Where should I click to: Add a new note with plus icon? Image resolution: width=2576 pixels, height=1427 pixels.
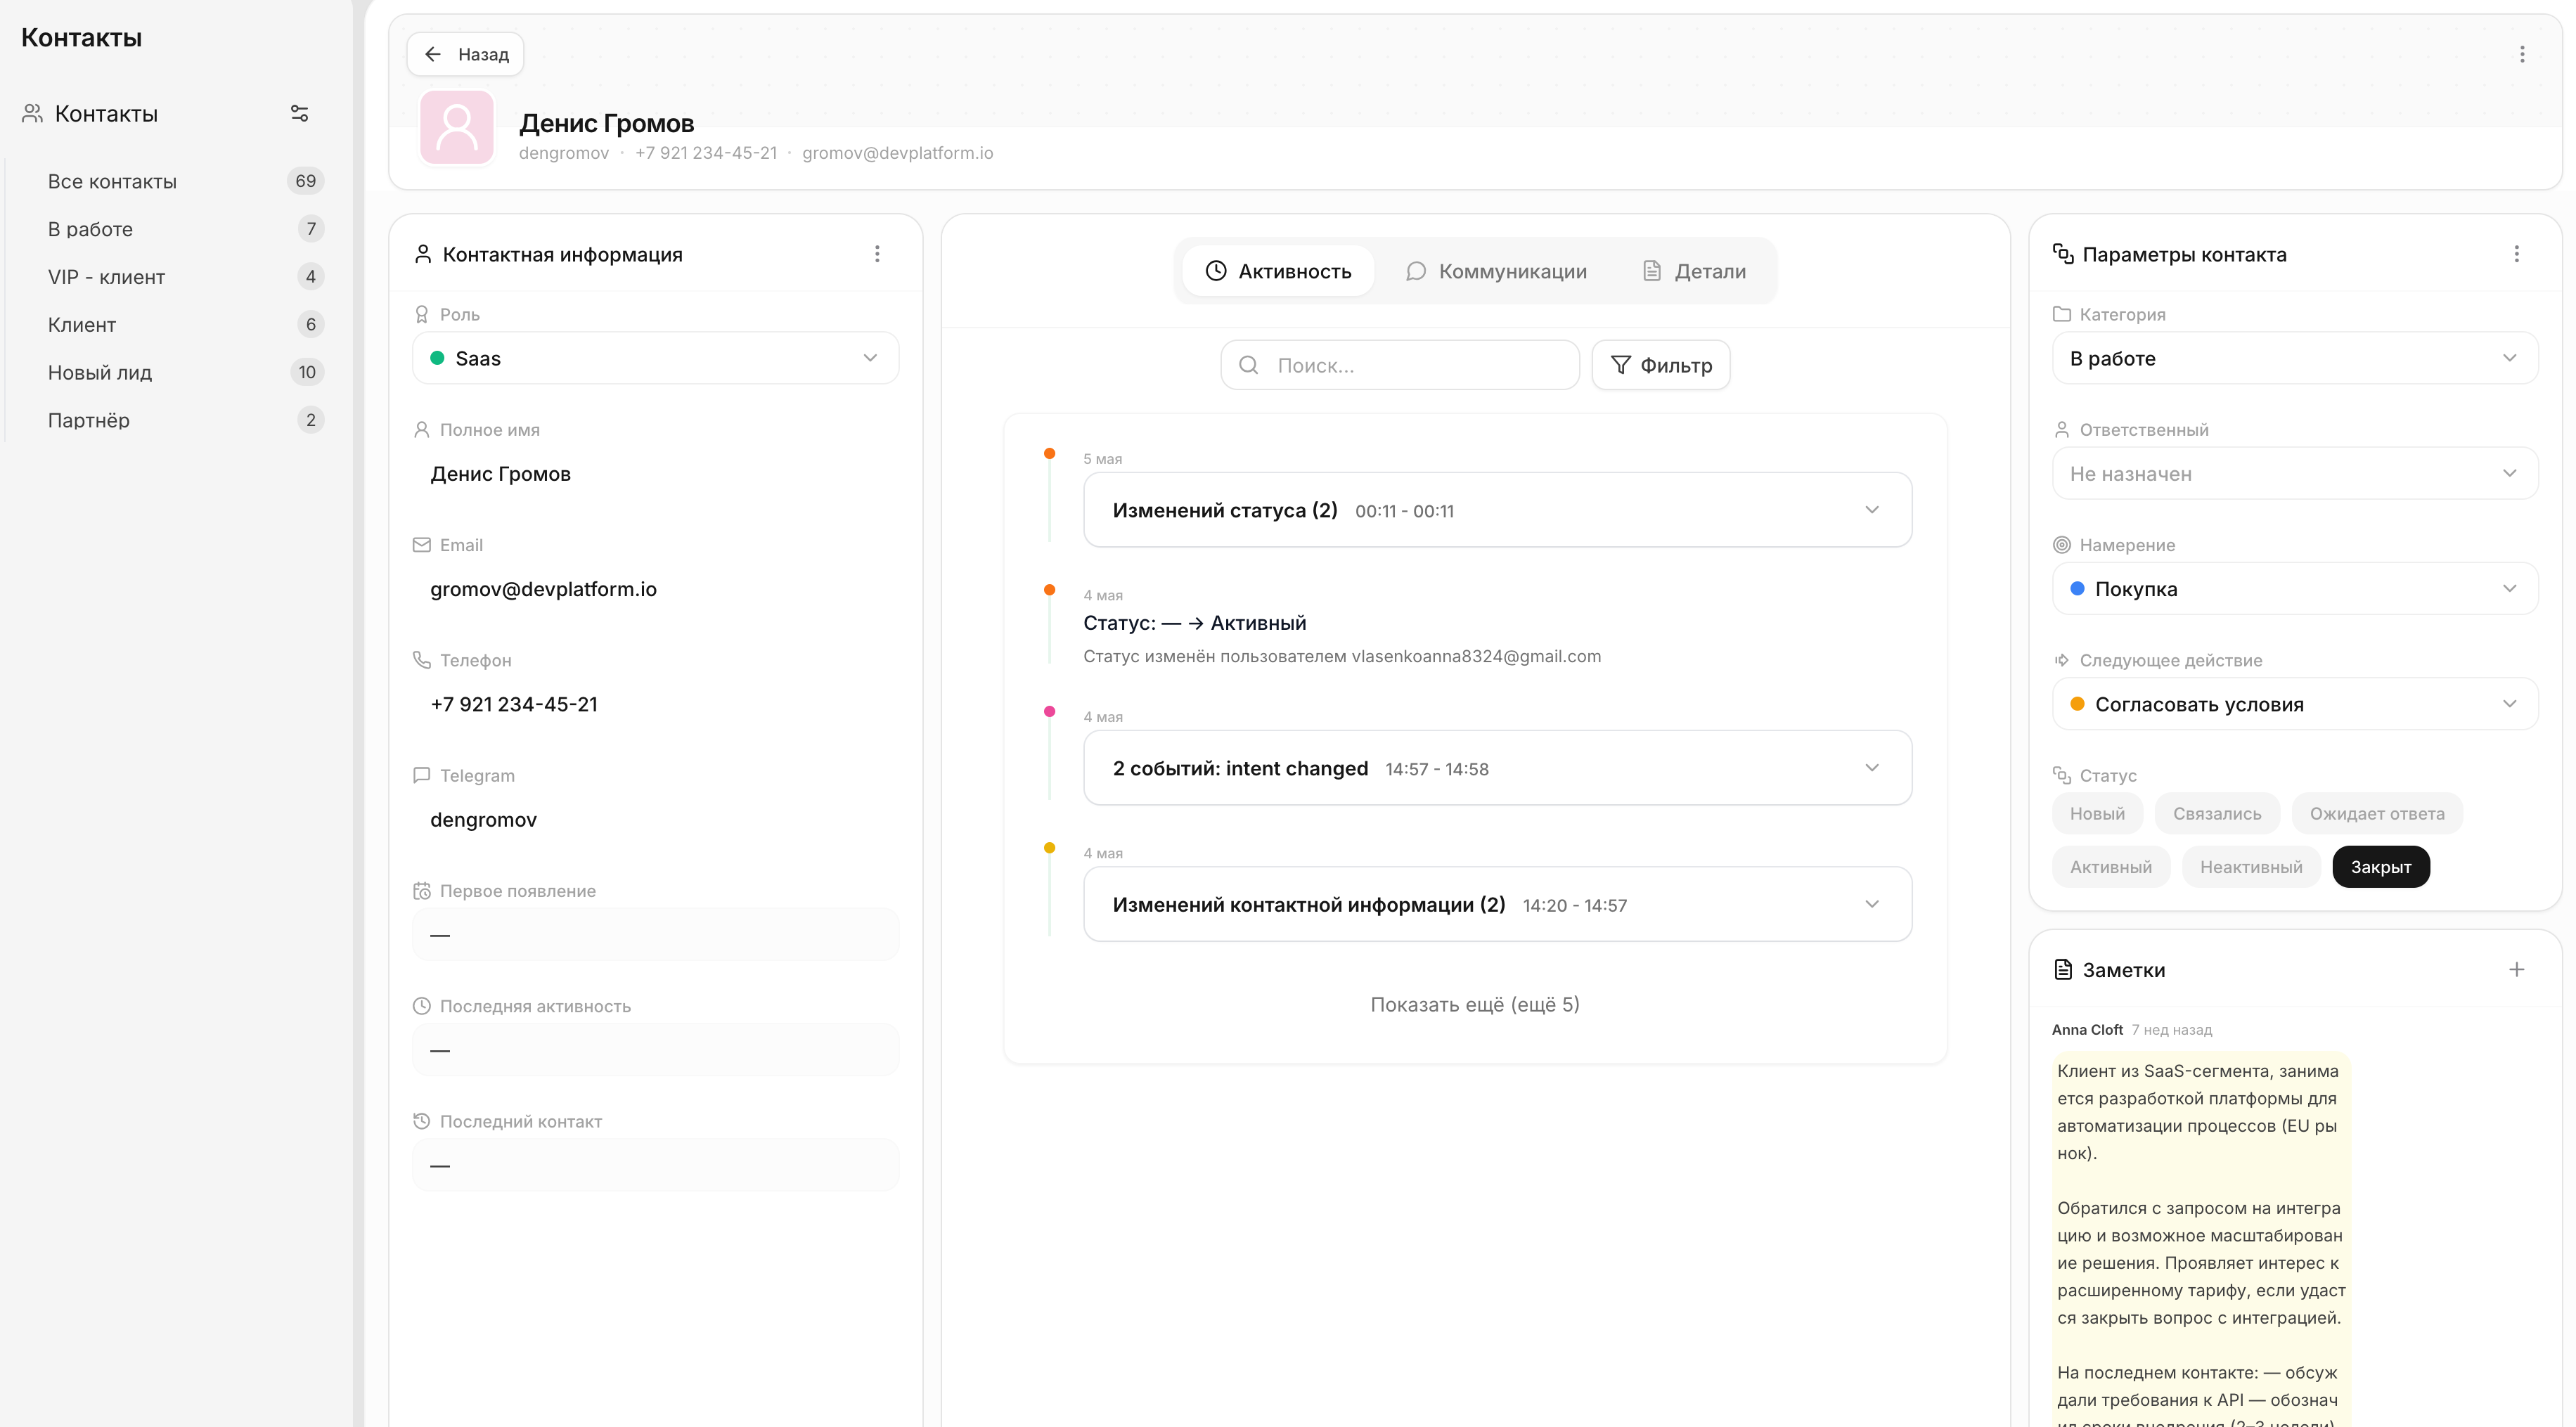[x=2516, y=969]
